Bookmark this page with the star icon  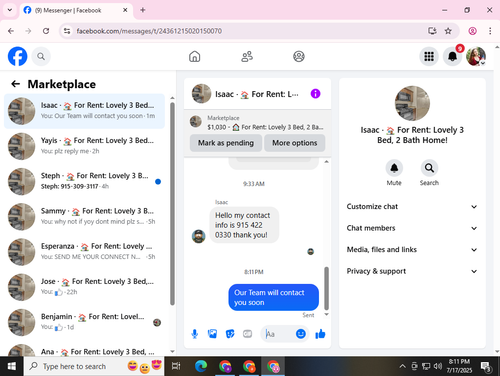[448, 31]
